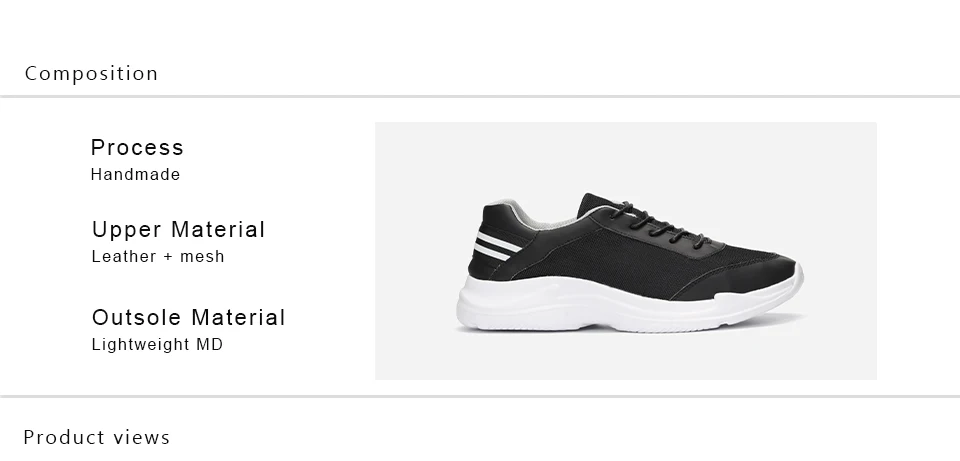
Task: Click the divider line under Composition
Action: pos(480,96)
